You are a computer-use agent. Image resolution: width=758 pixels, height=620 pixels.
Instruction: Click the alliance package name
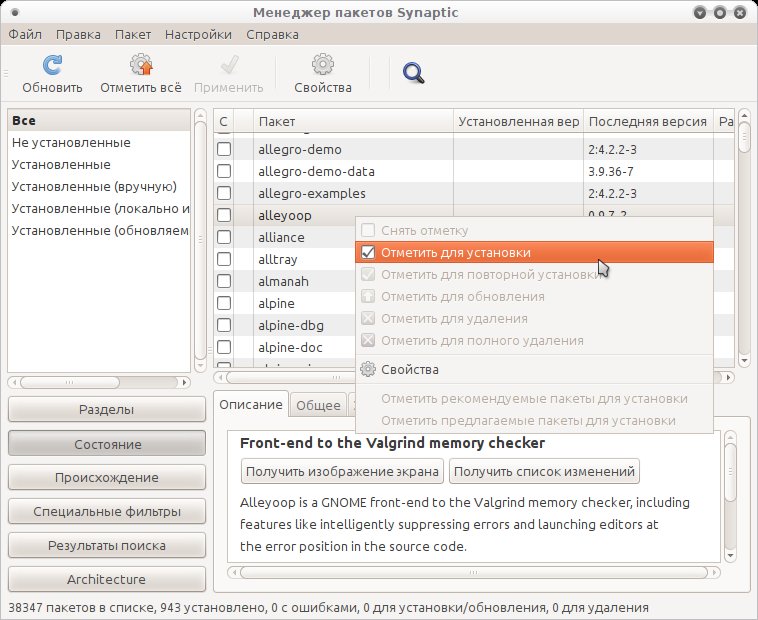pyautogui.click(x=281, y=237)
